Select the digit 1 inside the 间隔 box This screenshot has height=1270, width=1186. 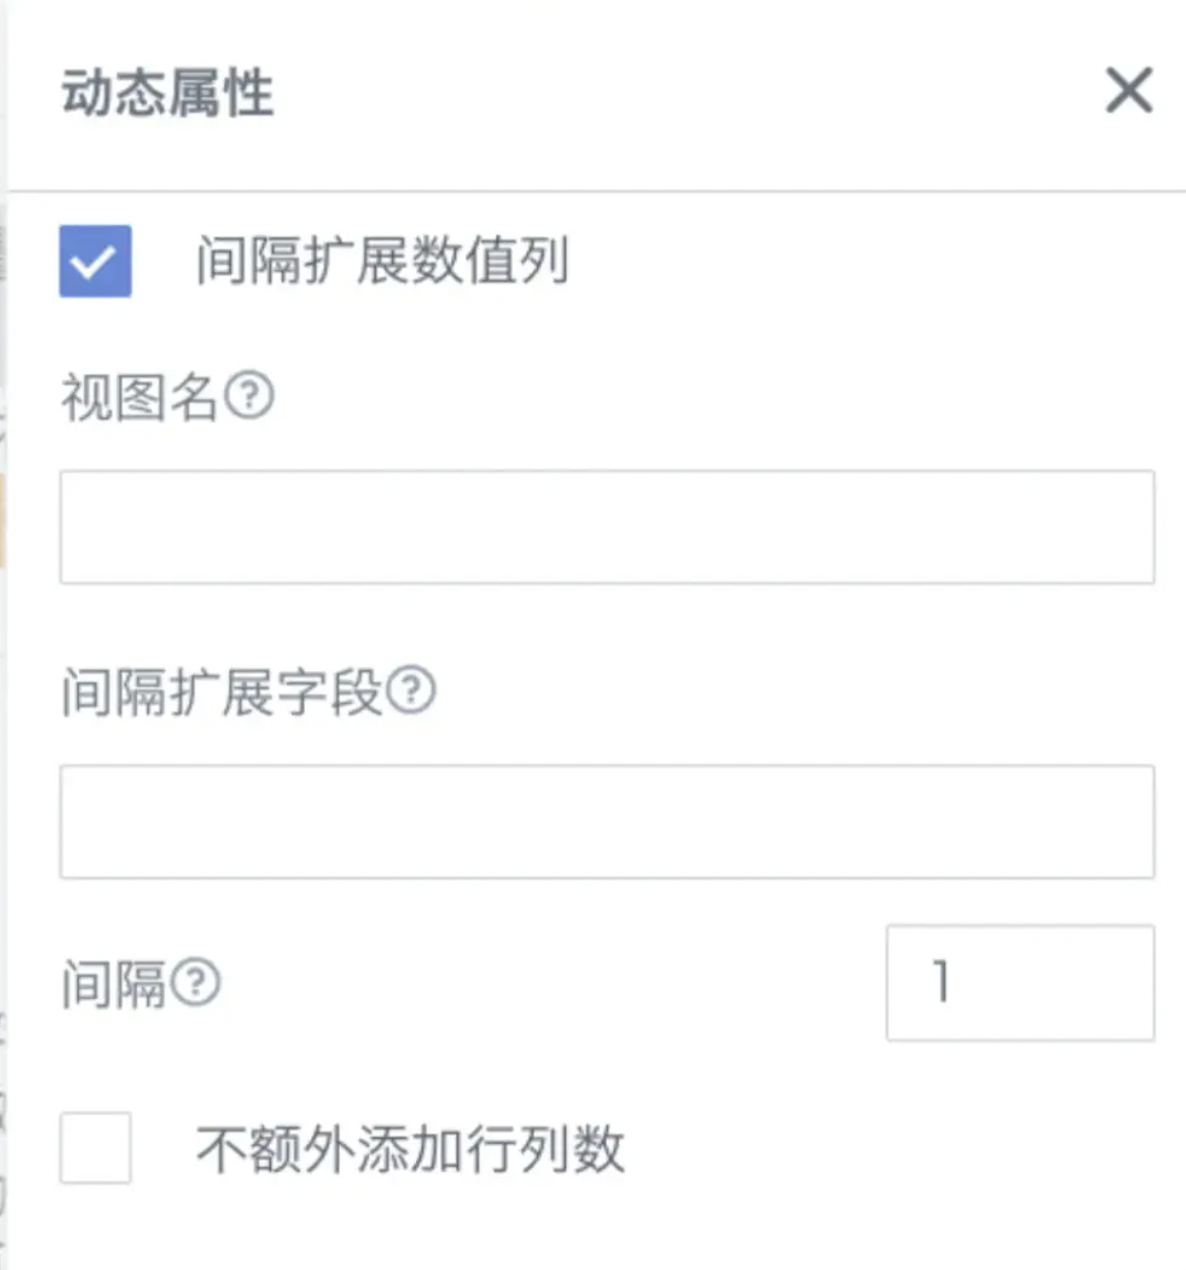tap(941, 981)
